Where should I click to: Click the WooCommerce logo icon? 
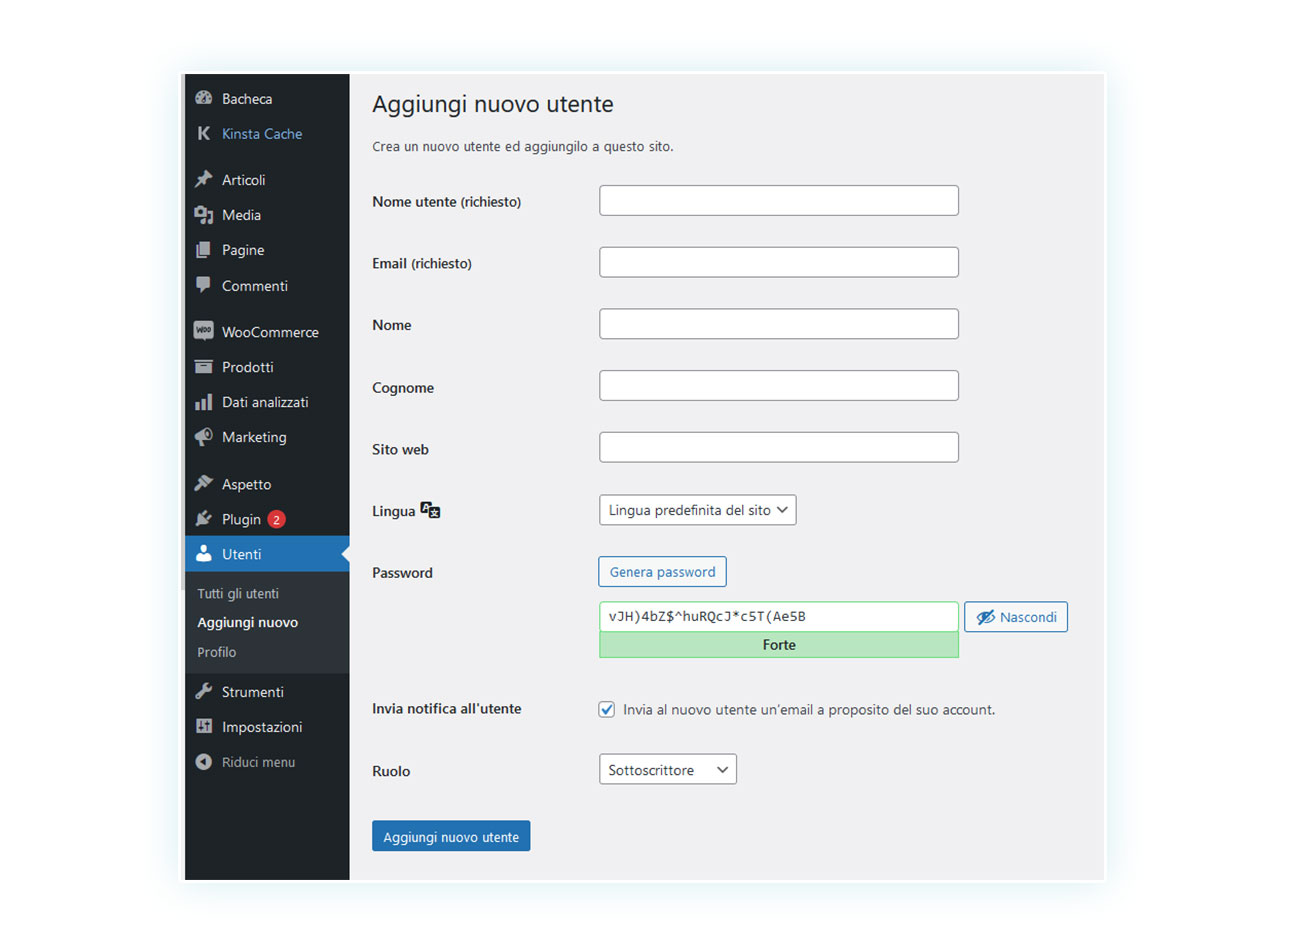204,331
